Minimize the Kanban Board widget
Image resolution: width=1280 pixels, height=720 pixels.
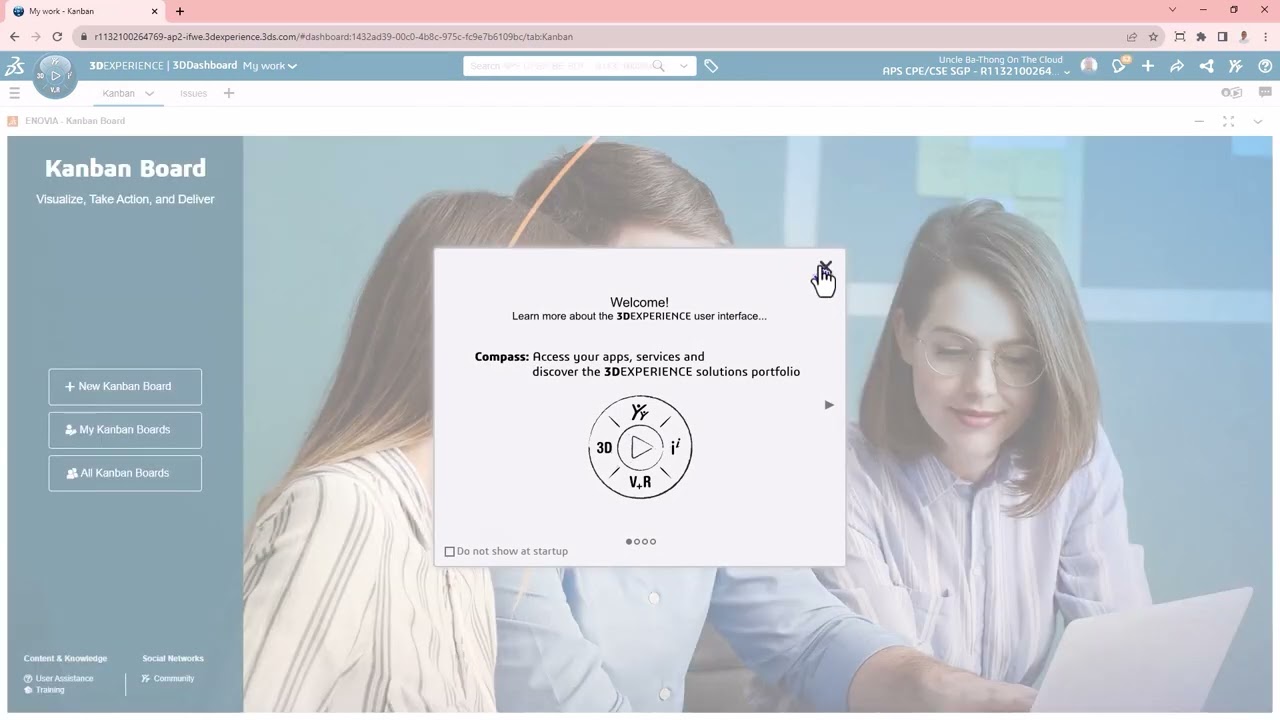[x=1199, y=121]
